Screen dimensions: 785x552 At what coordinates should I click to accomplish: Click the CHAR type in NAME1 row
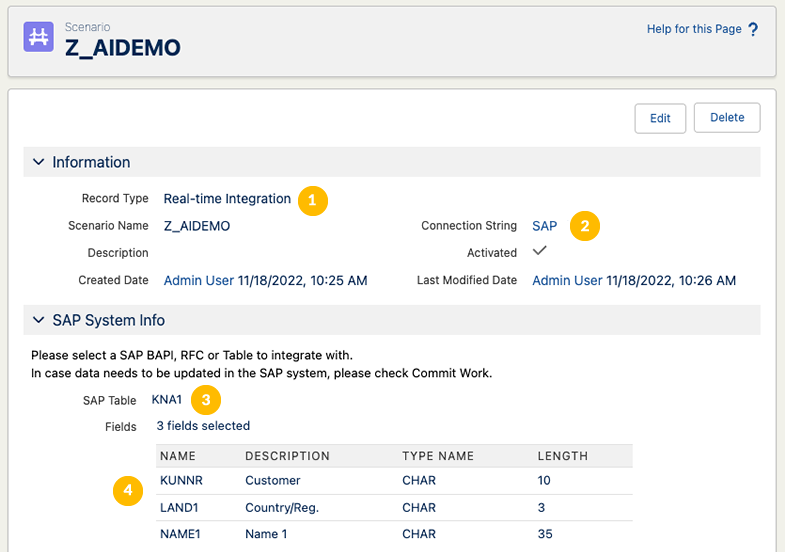click(419, 534)
